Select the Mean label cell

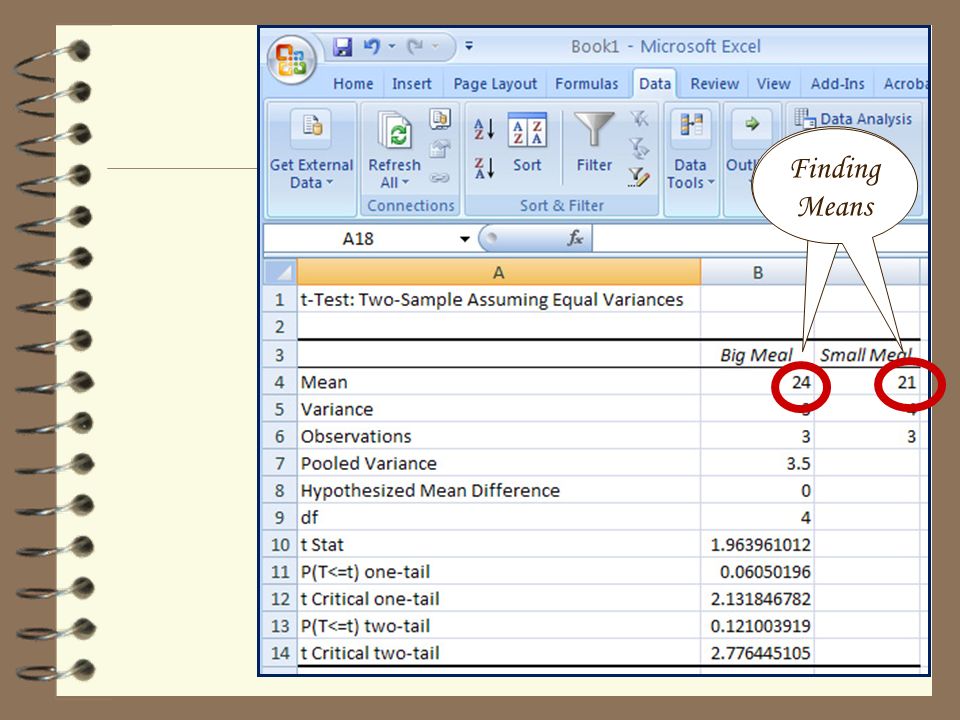[498, 382]
